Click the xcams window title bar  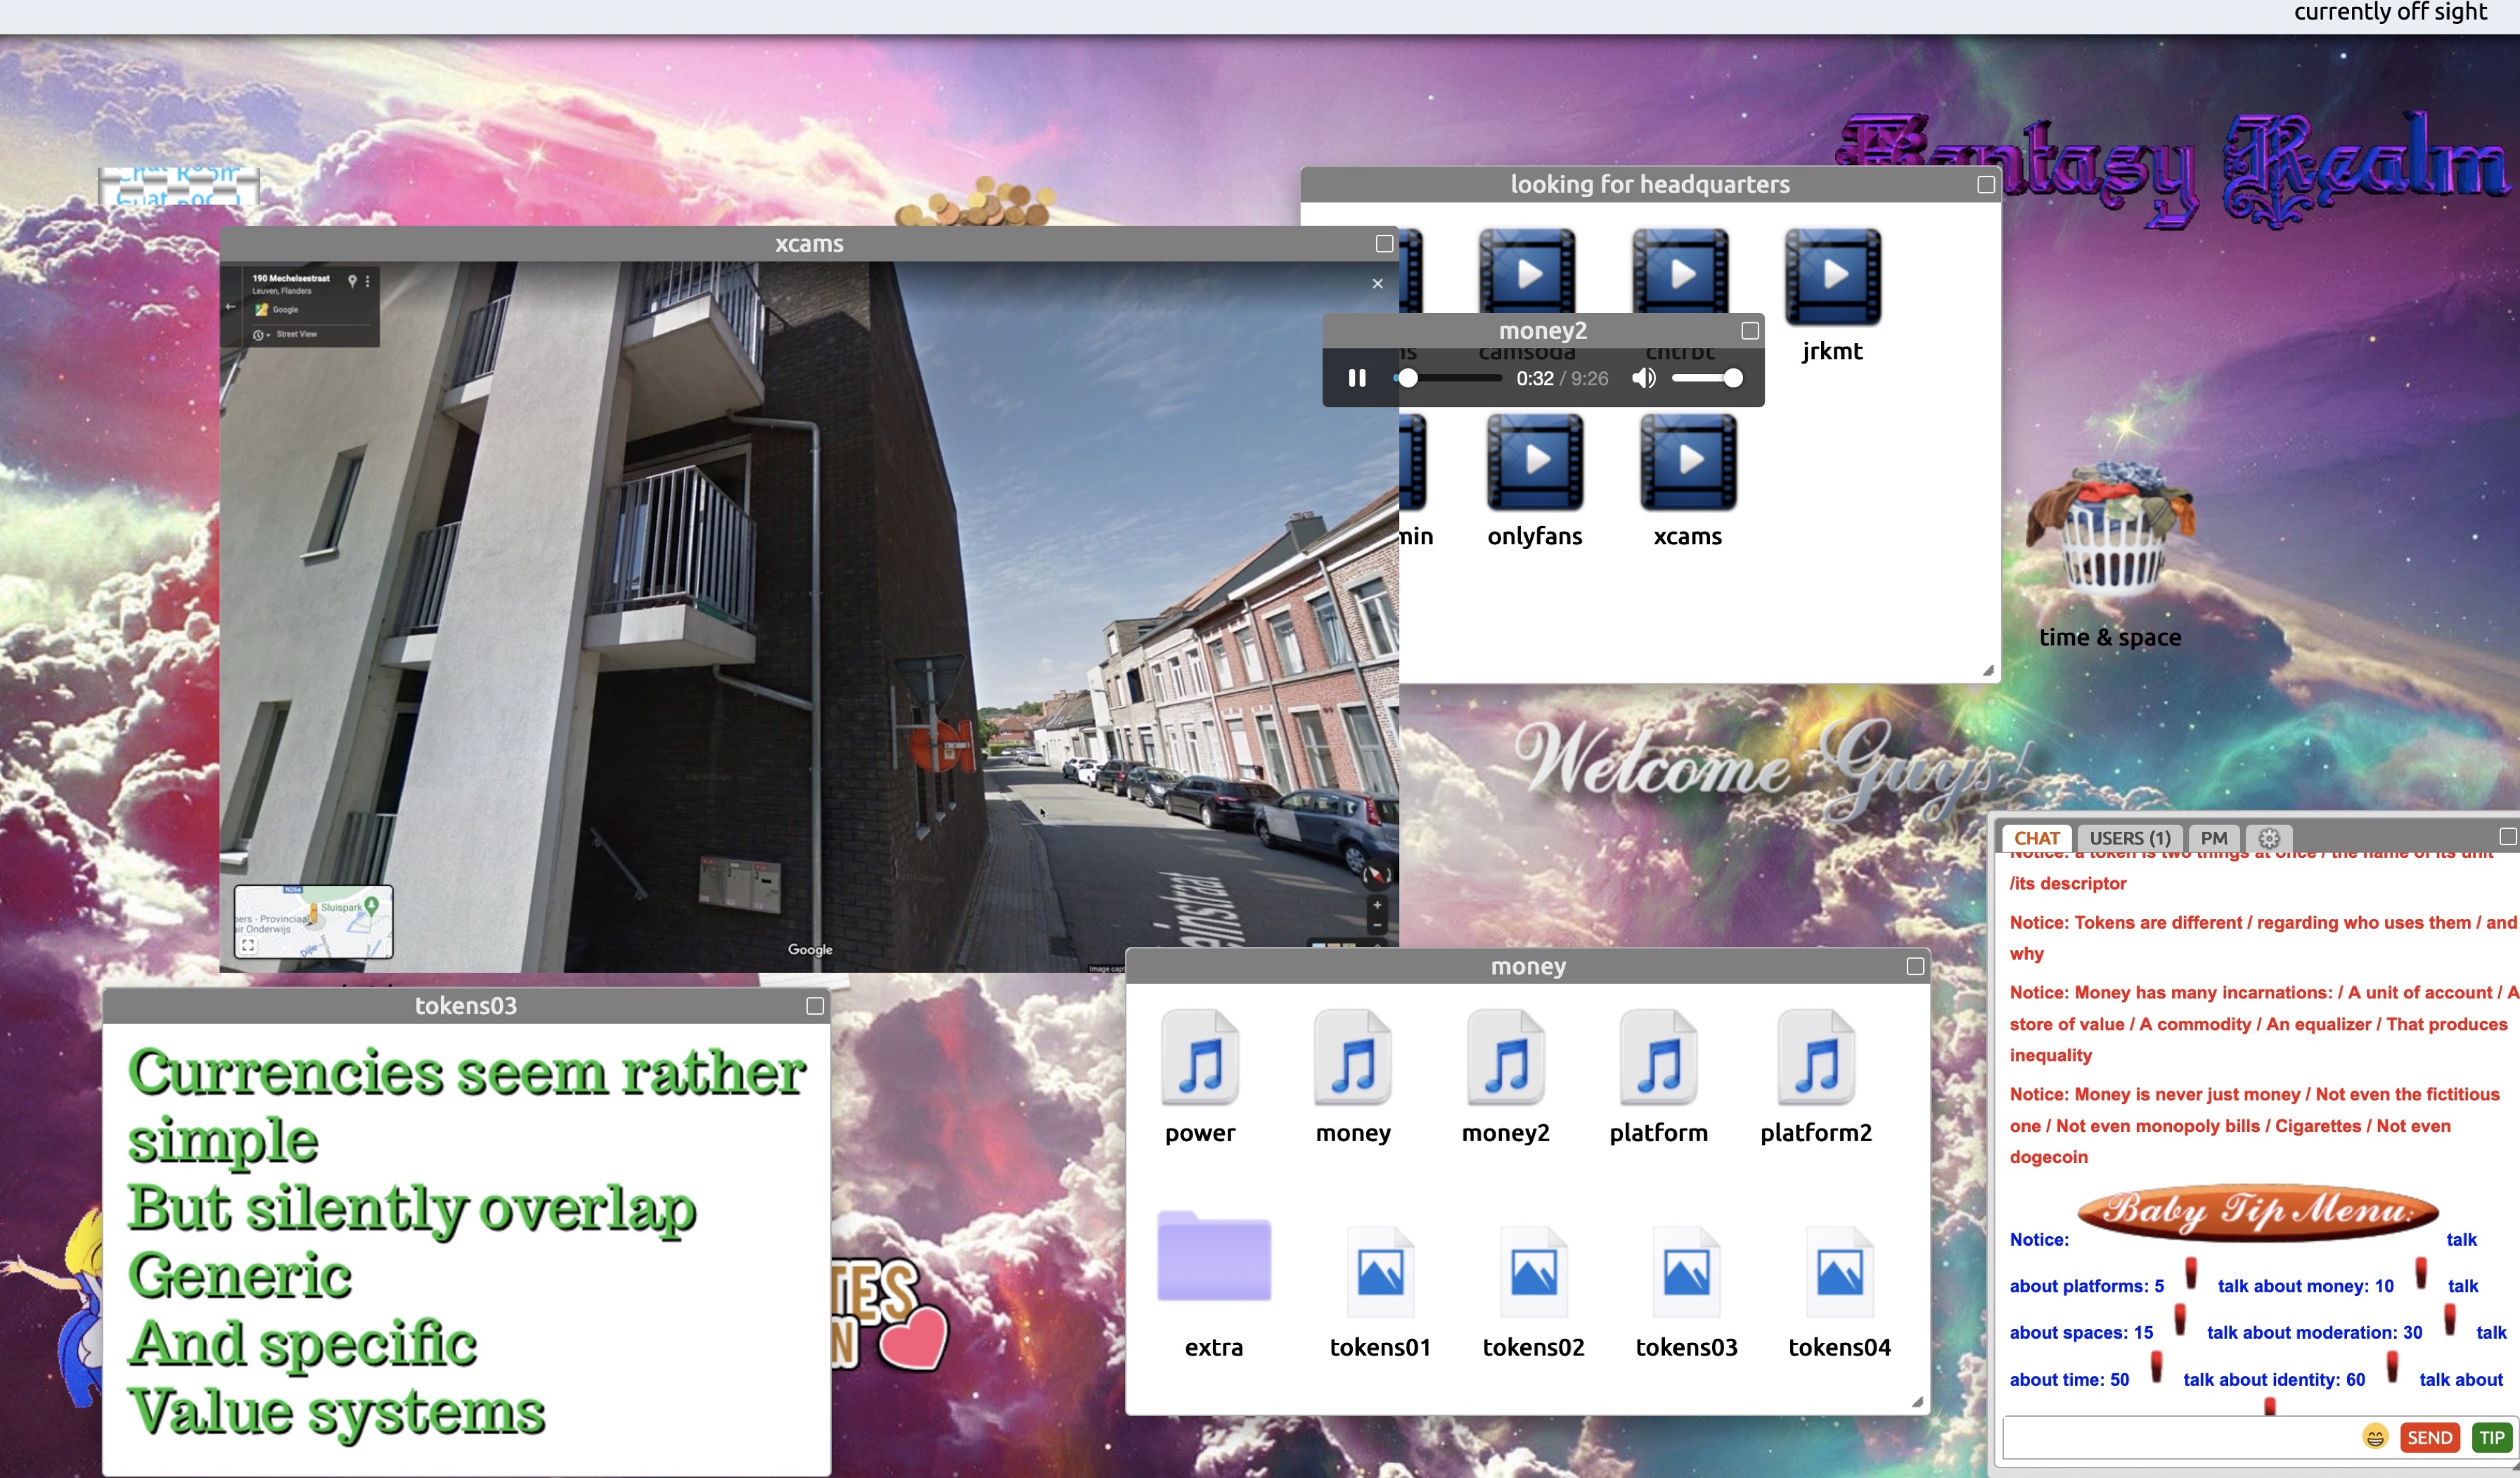[x=809, y=243]
